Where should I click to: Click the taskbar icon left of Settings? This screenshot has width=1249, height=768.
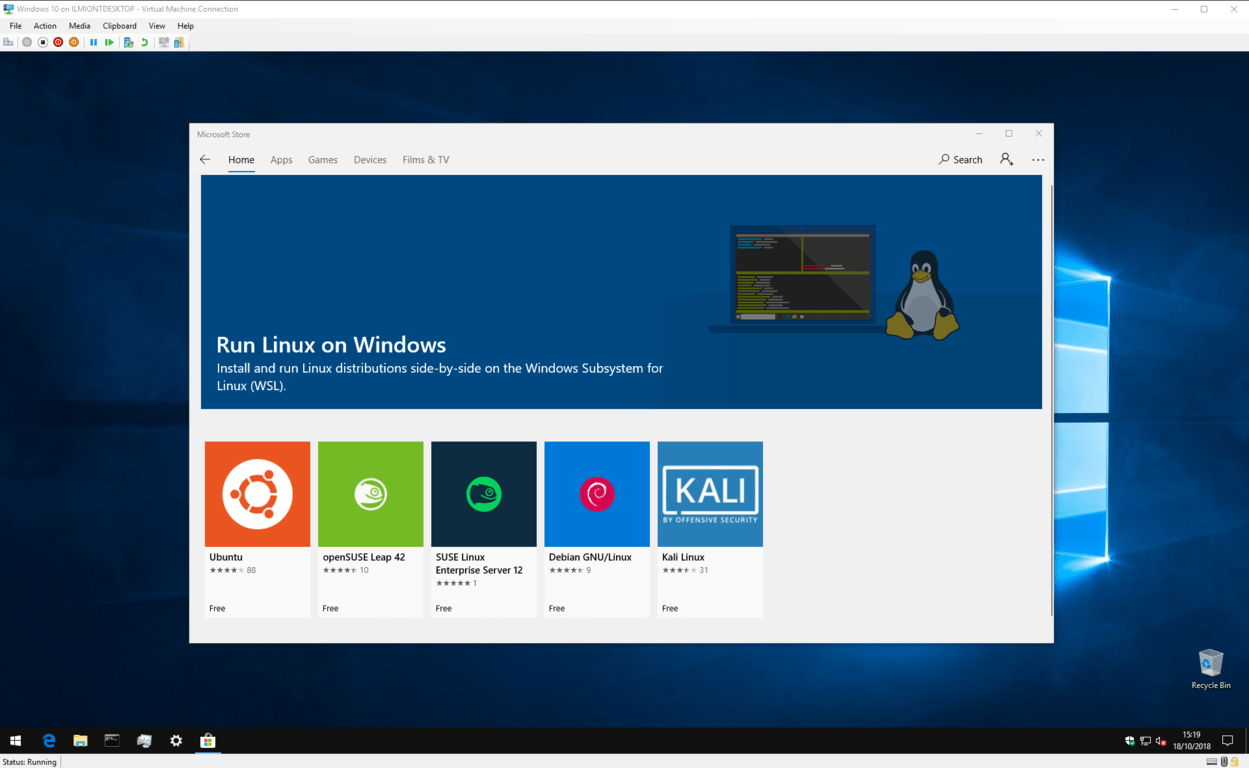[144, 741]
